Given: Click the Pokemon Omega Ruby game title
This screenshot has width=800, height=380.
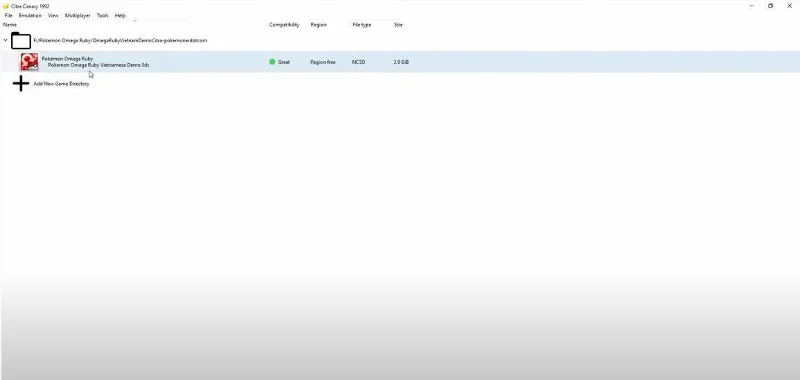Looking at the screenshot, I should (x=67, y=59).
